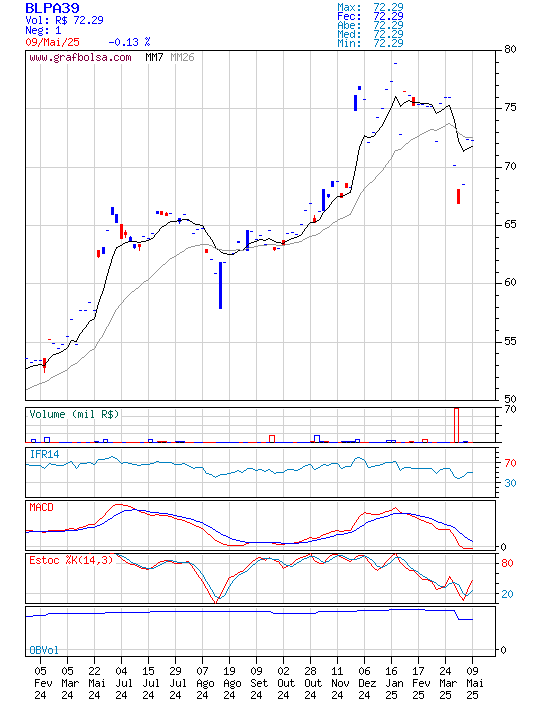Click the 09 Mai 25 date axis label
The width and height of the screenshot is (545, 720).
click(474, 683)
